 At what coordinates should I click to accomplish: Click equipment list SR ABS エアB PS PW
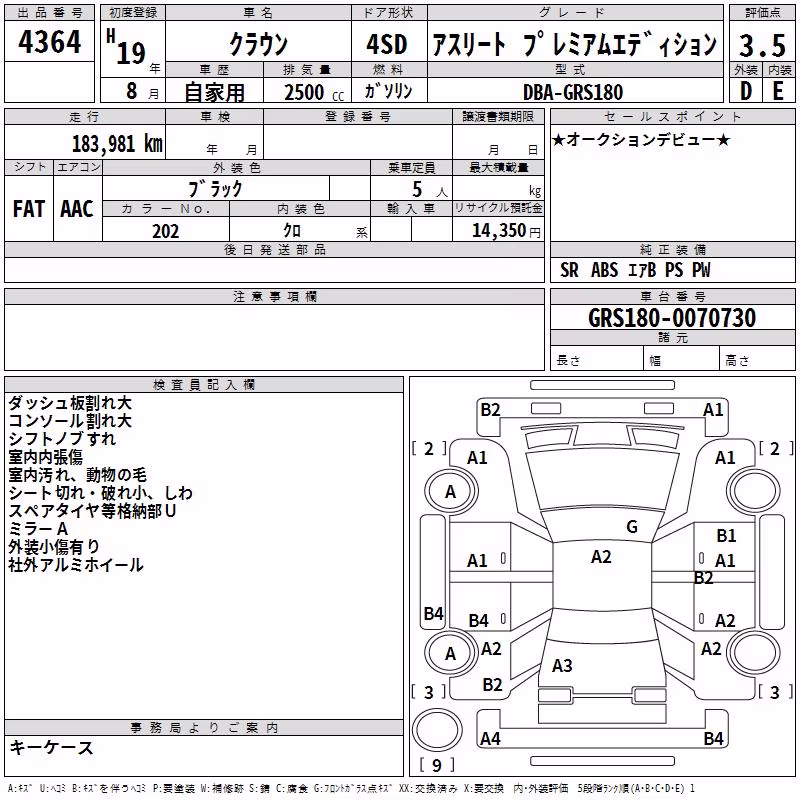[635, 269]
